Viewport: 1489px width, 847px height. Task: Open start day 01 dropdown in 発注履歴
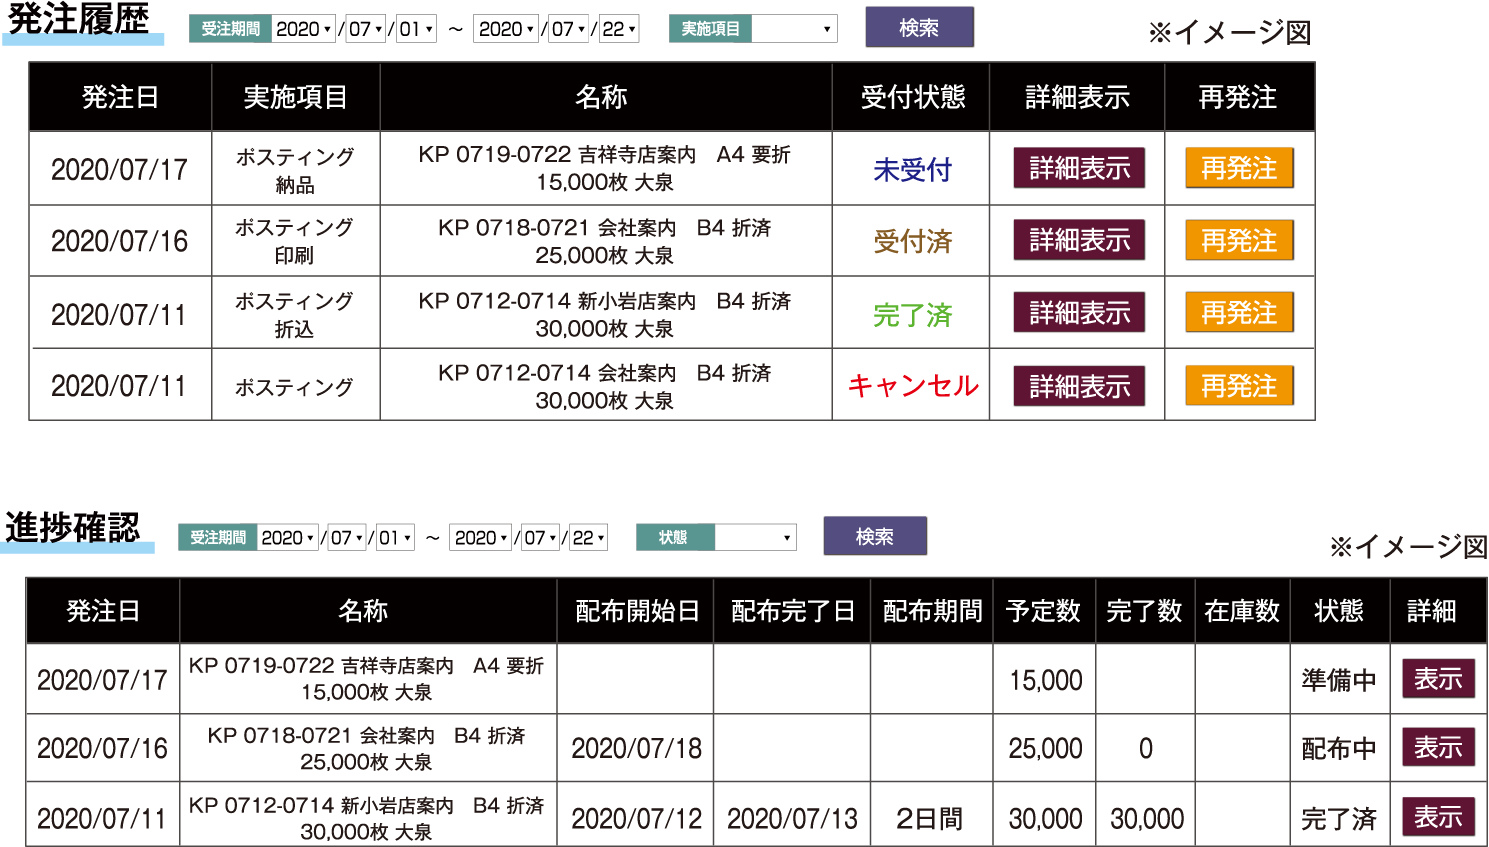pyautogui.click(x=416, y=29)
